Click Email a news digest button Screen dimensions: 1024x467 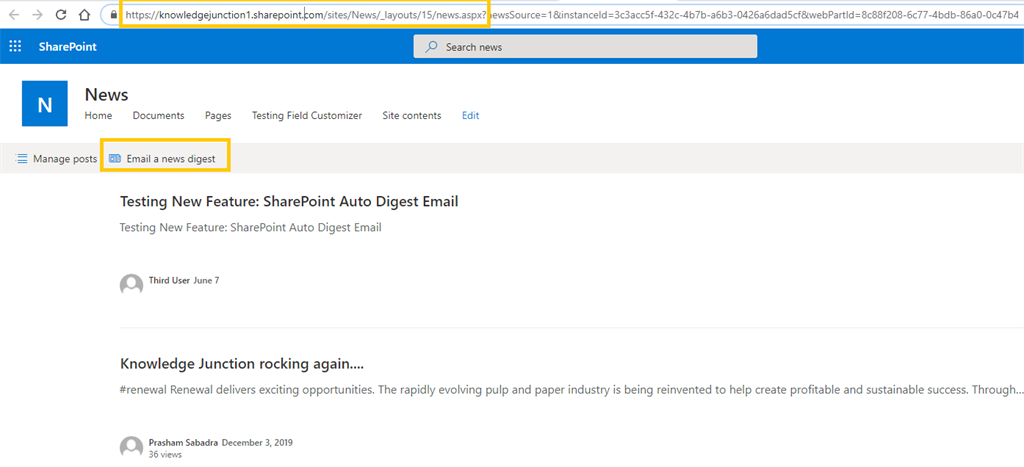point(162,159)
